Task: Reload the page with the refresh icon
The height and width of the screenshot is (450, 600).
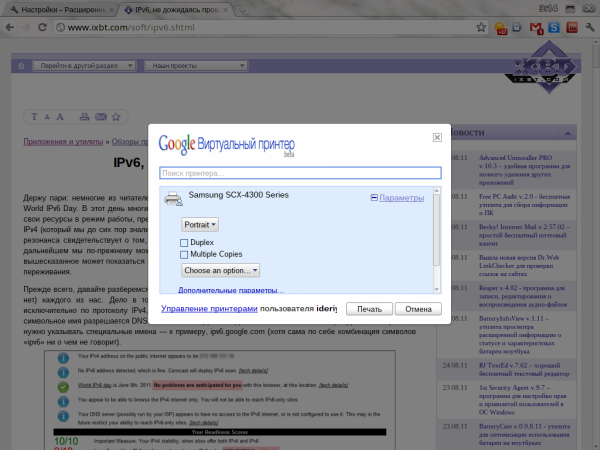Action: [x=42, y=27]
